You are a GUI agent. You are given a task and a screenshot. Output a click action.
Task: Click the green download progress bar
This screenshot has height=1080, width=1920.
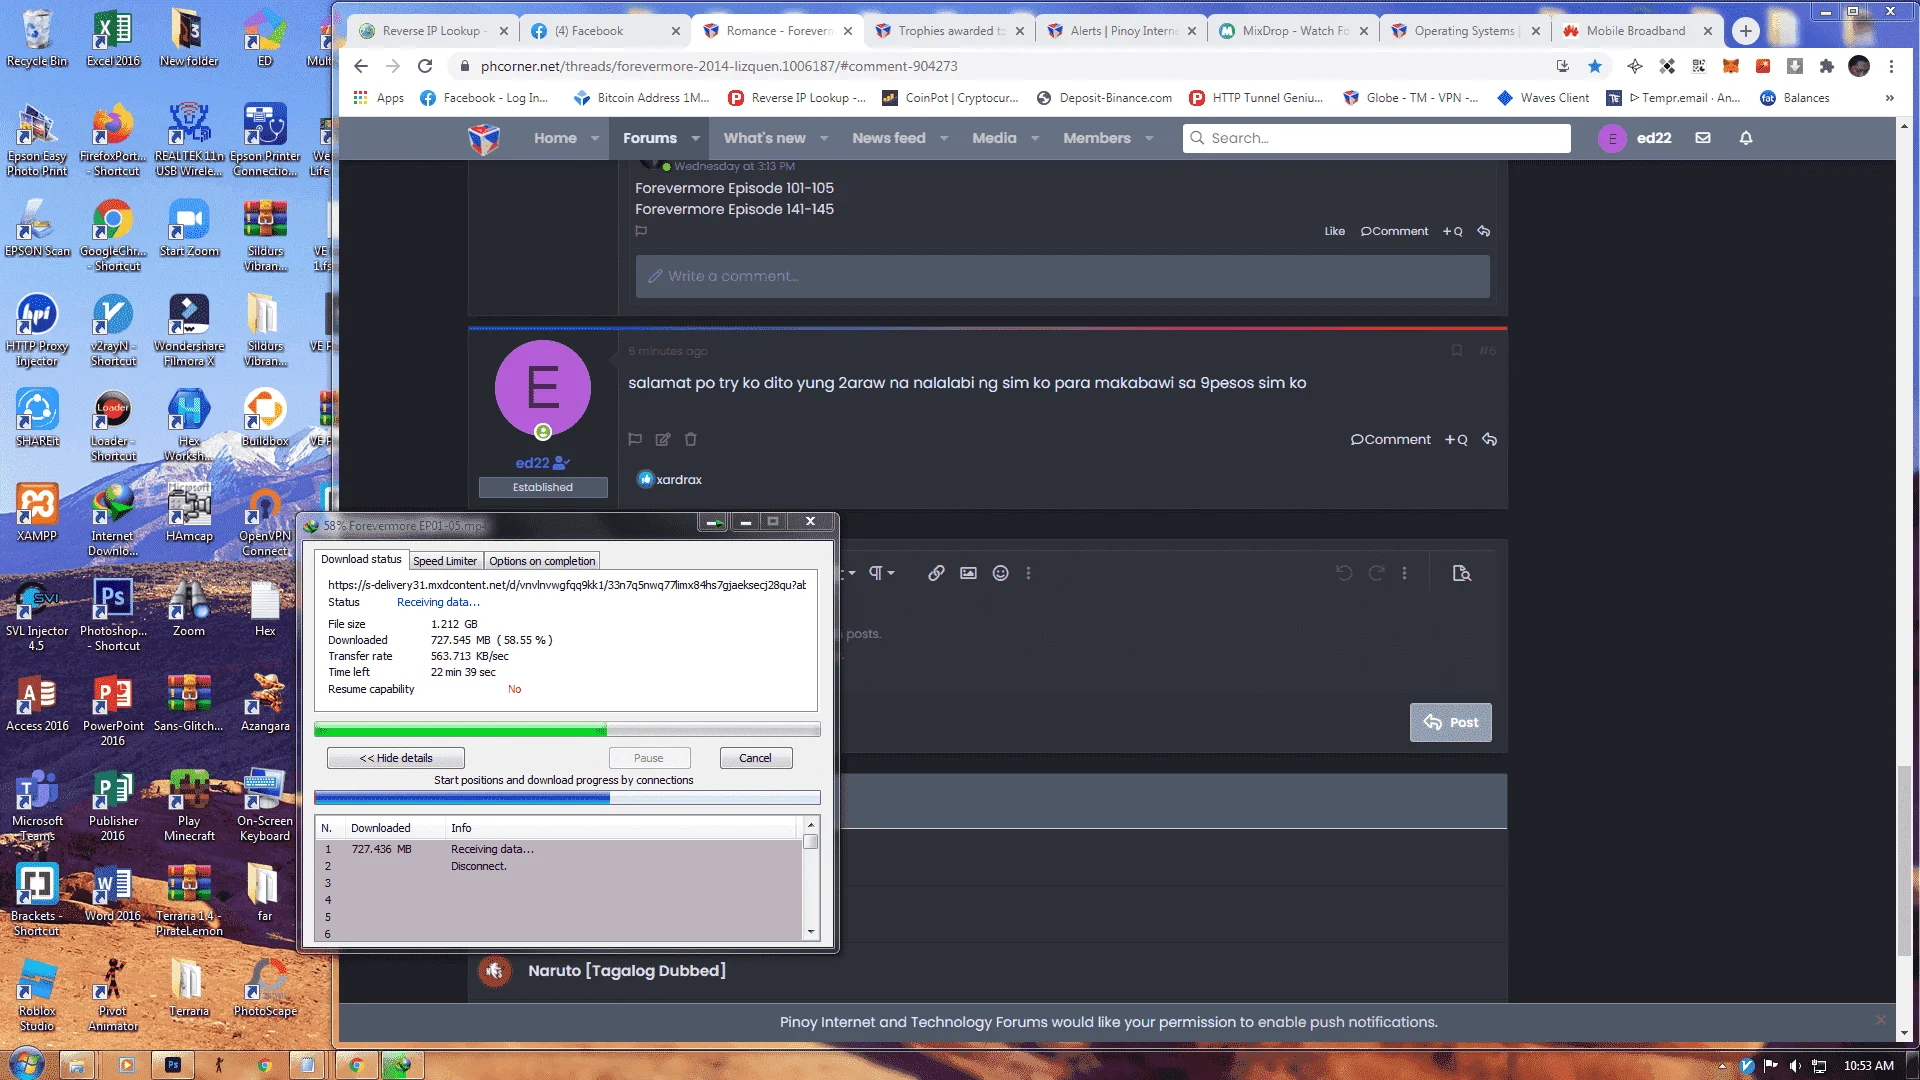click(x=567, y=730)
